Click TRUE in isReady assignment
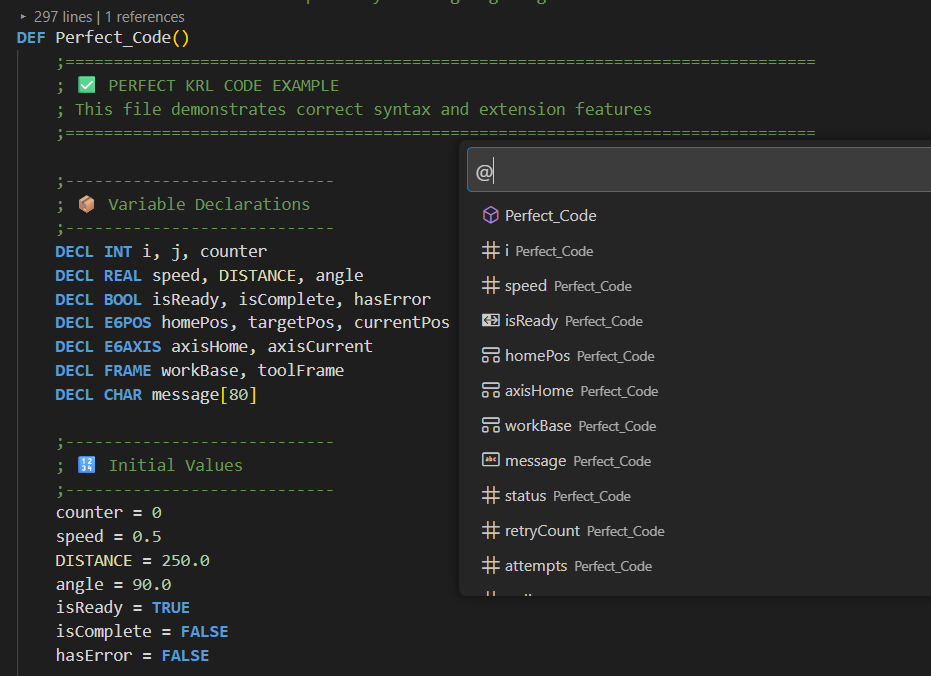Image resolution: width=931 pixels, height=676 pixels. click(170, 608)
